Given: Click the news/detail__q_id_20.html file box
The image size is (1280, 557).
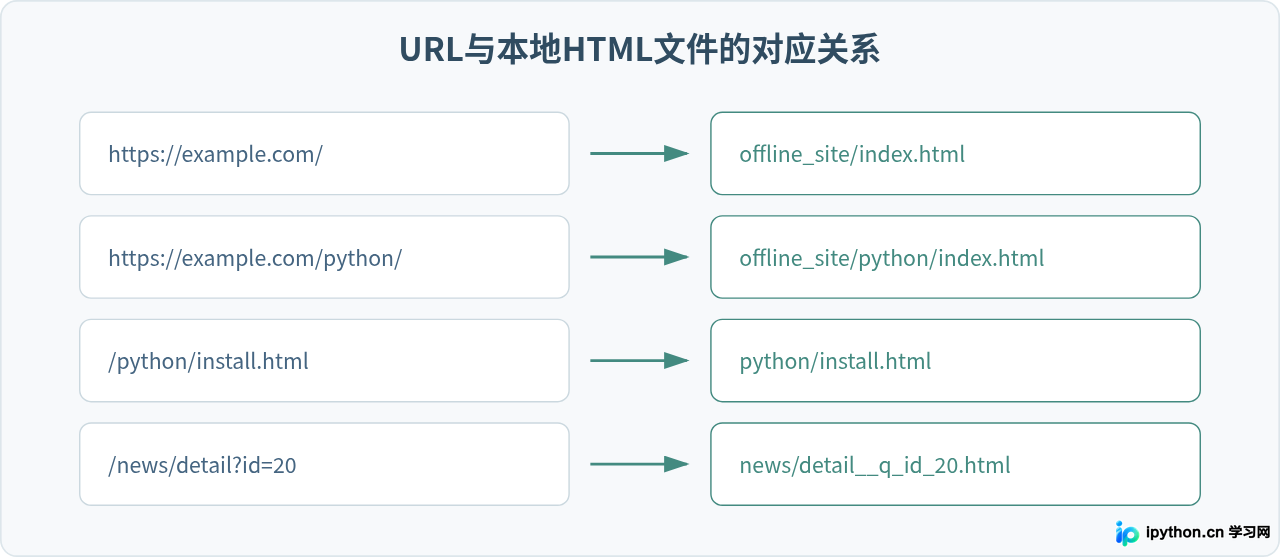Looking at the screenshot, I should 955,464.
